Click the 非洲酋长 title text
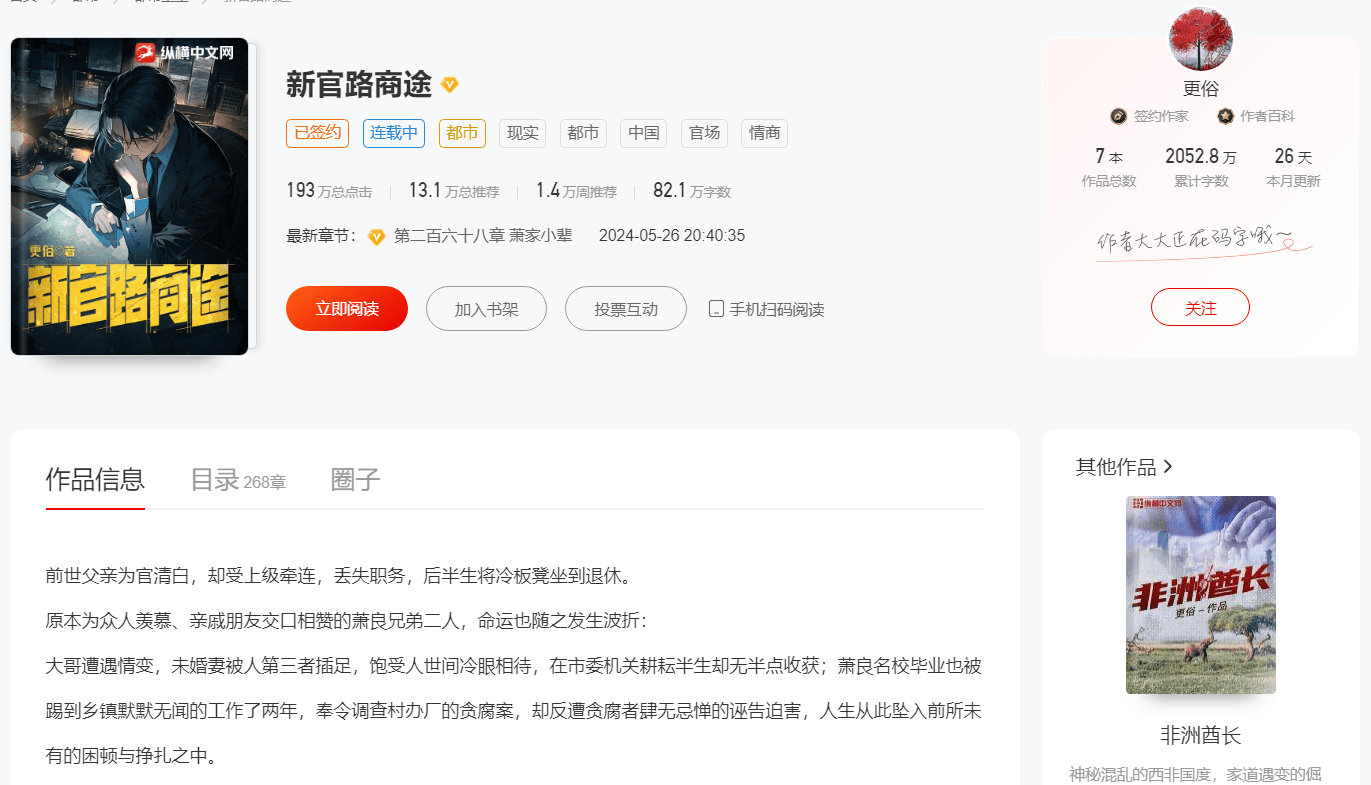This screenshot has height=785, width=1371. point(1201,736)
